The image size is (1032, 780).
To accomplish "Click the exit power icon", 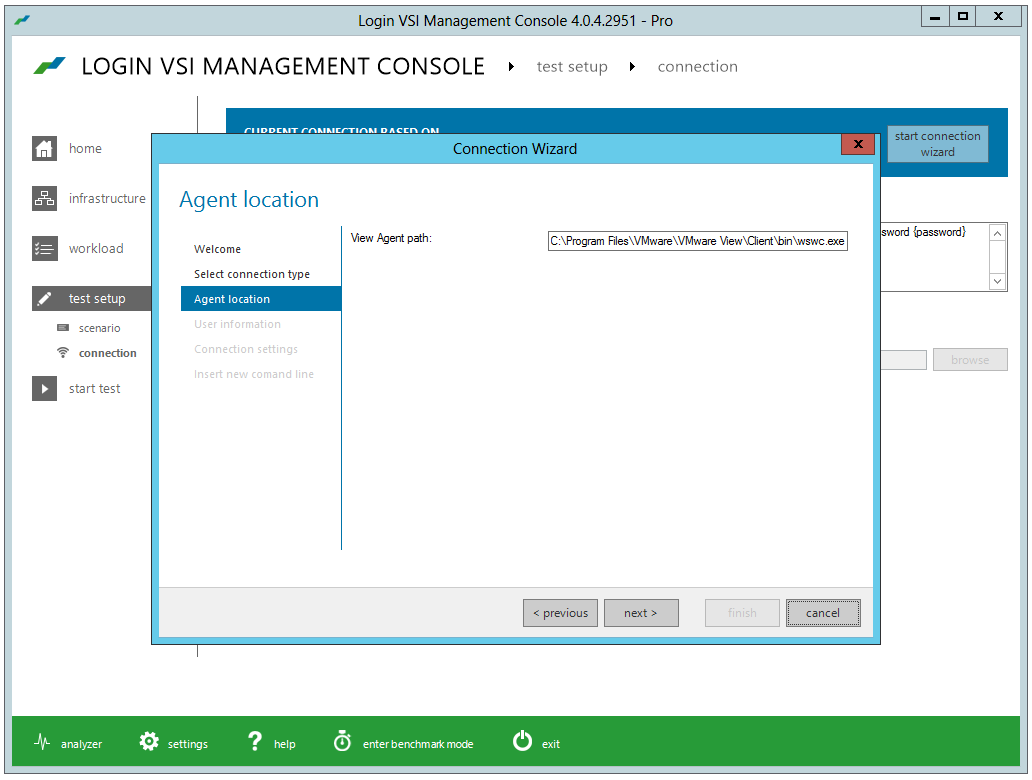I will pyautogui.click(x=523, y=741).
